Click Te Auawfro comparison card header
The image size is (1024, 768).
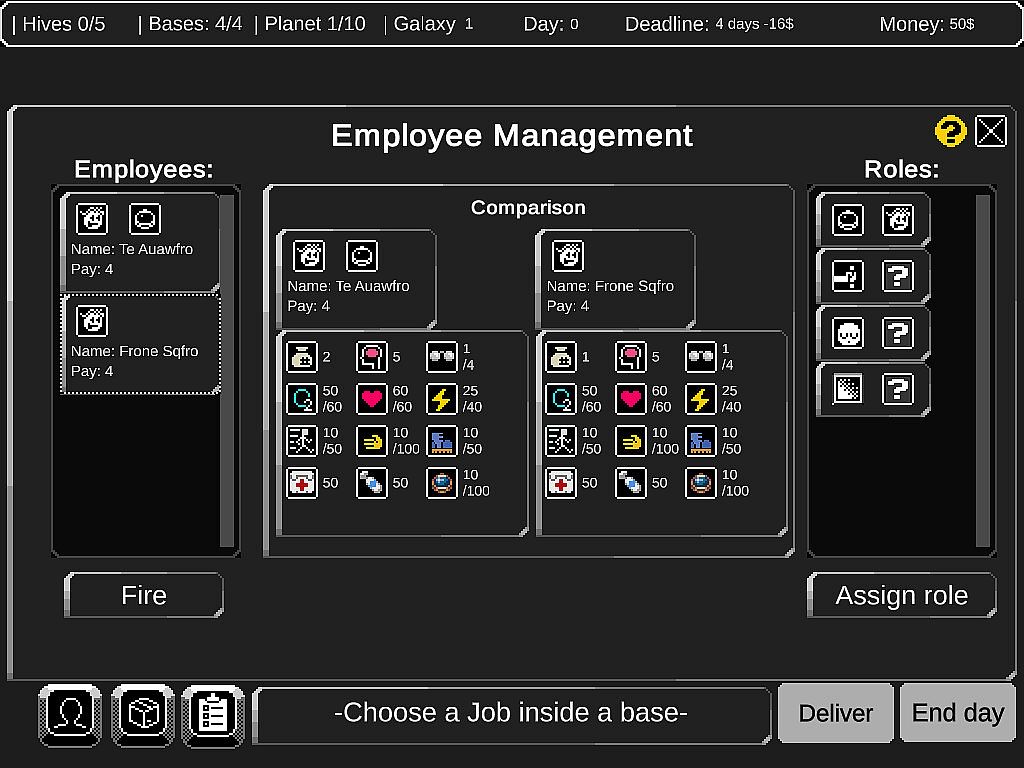click(x=356, y=279)
